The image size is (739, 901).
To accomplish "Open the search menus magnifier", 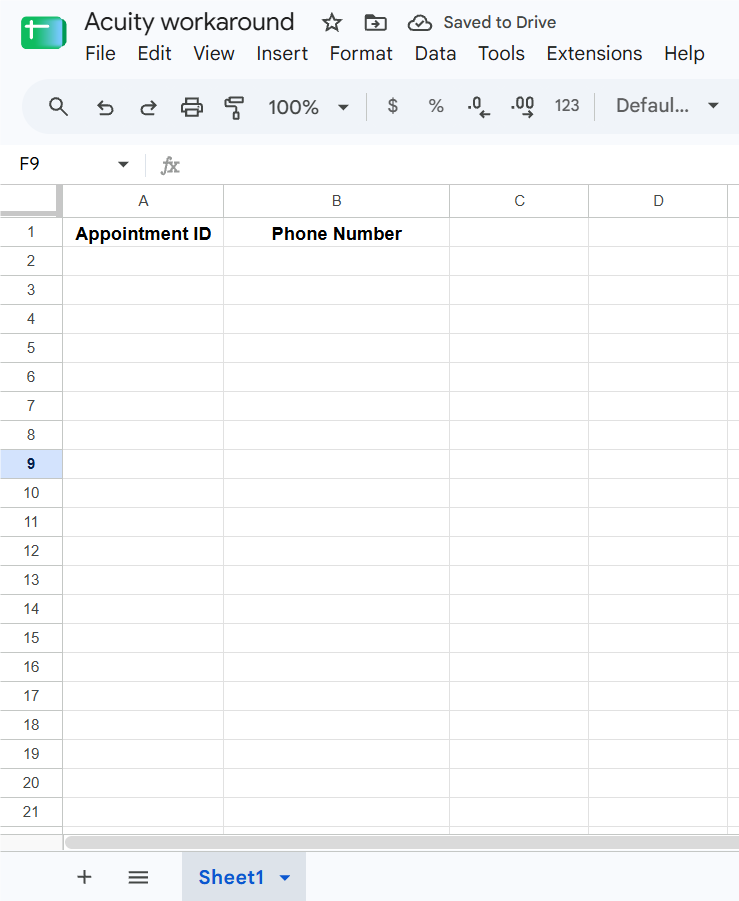I will [58, 106].
